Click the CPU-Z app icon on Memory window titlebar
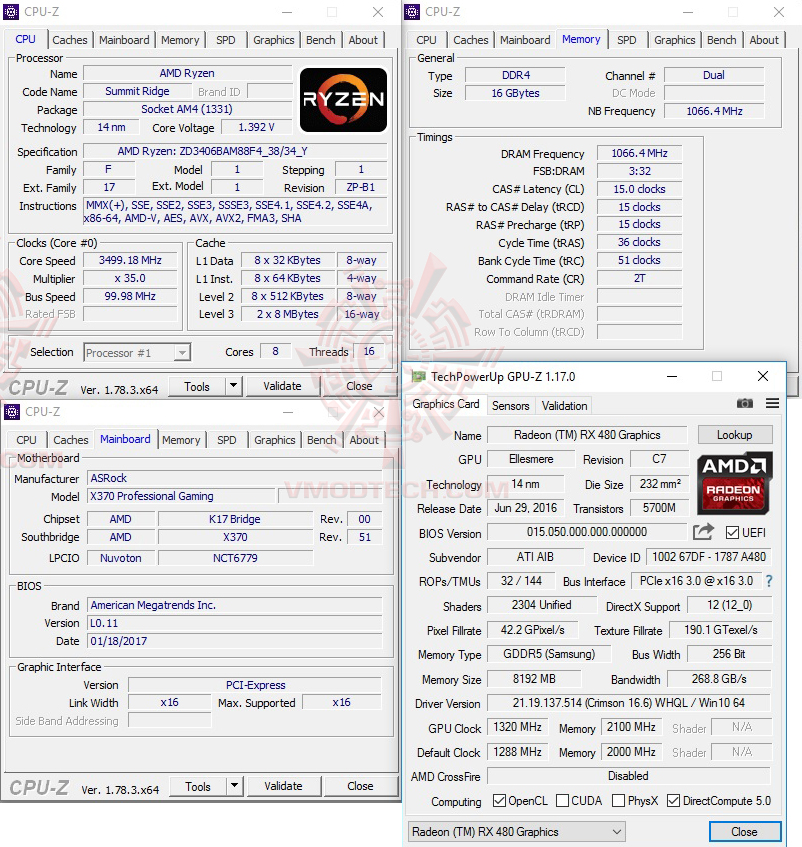The width and height of the screenshot is (802, 847). pos(410,11)
